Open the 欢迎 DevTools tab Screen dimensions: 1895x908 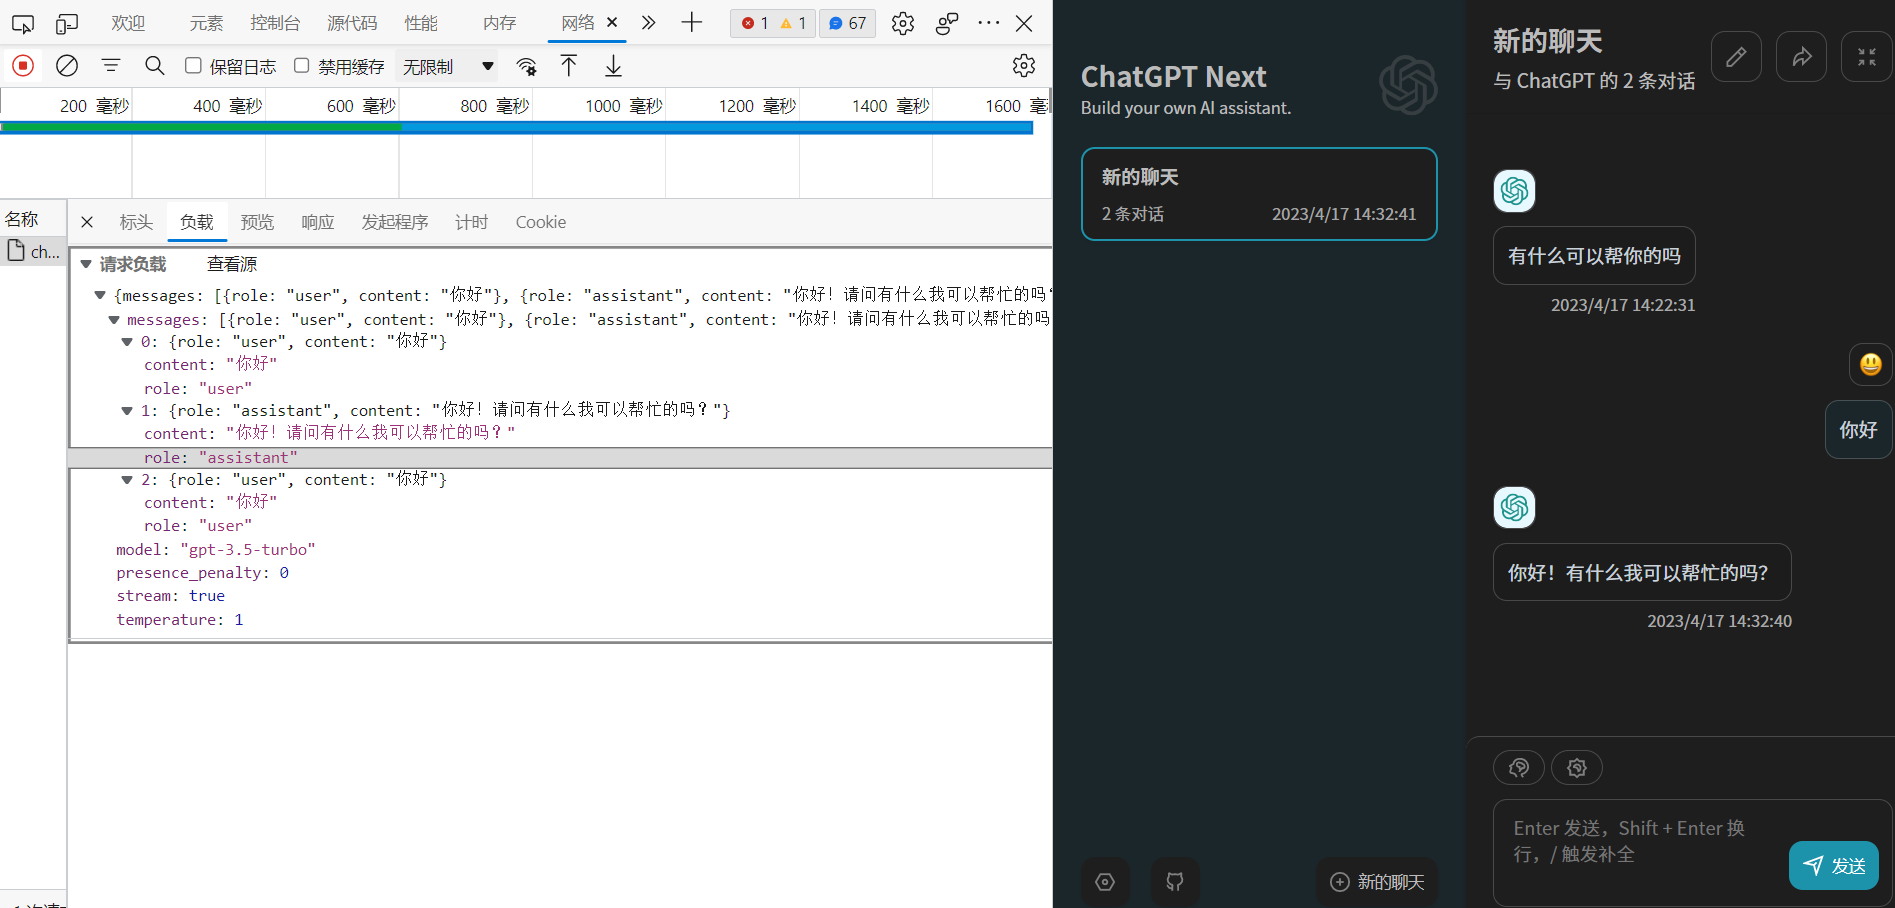click(x=128, y=23)
